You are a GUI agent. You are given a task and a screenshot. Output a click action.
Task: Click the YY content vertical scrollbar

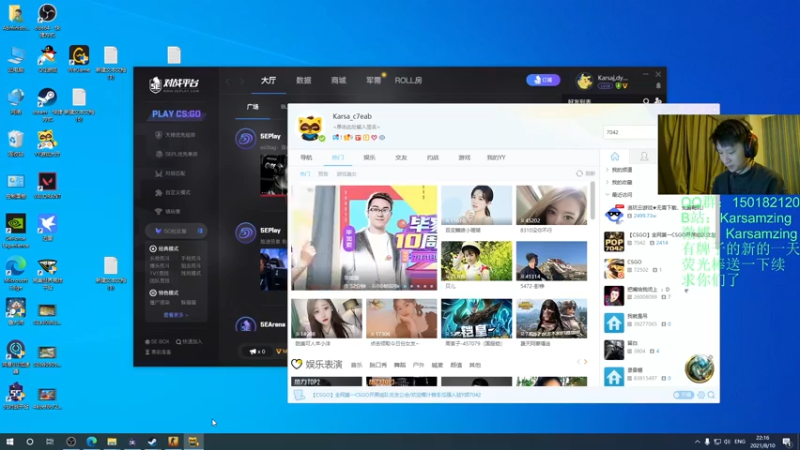pos(593,200)
